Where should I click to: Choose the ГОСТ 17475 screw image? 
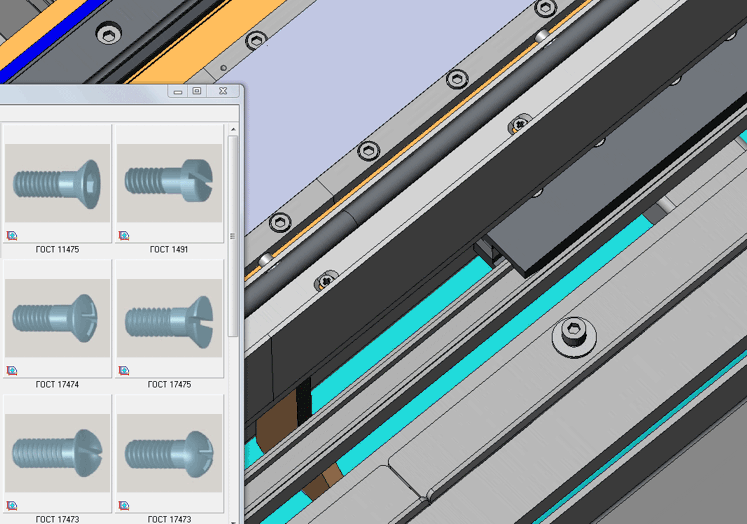point(169,318)
